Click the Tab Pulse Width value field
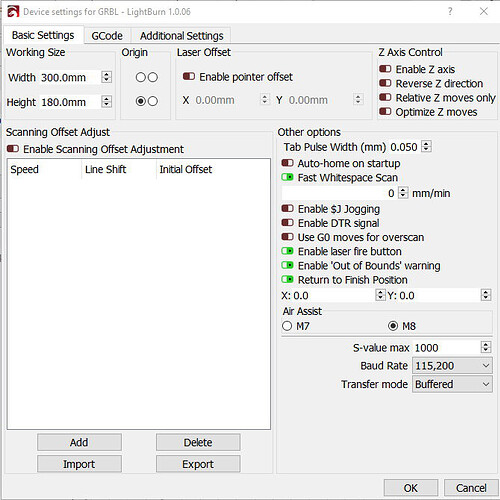The width and height of the screenshot is (500, 500). pos(405,147)
